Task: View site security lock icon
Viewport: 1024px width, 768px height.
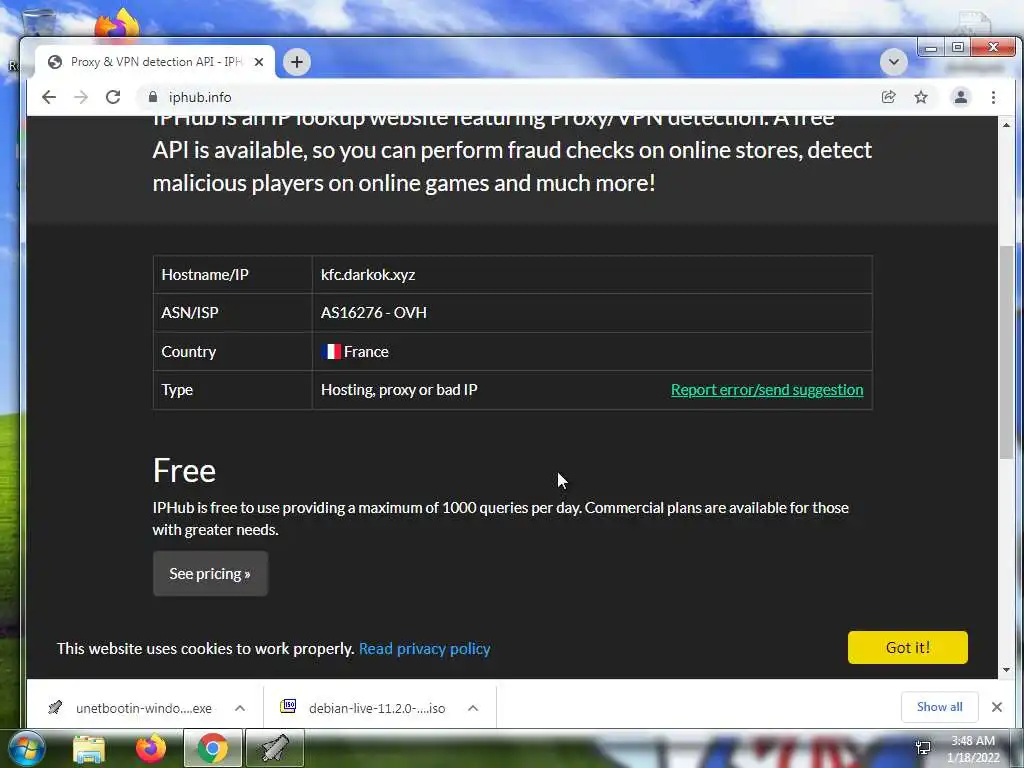Action: (x=153, y=97)
